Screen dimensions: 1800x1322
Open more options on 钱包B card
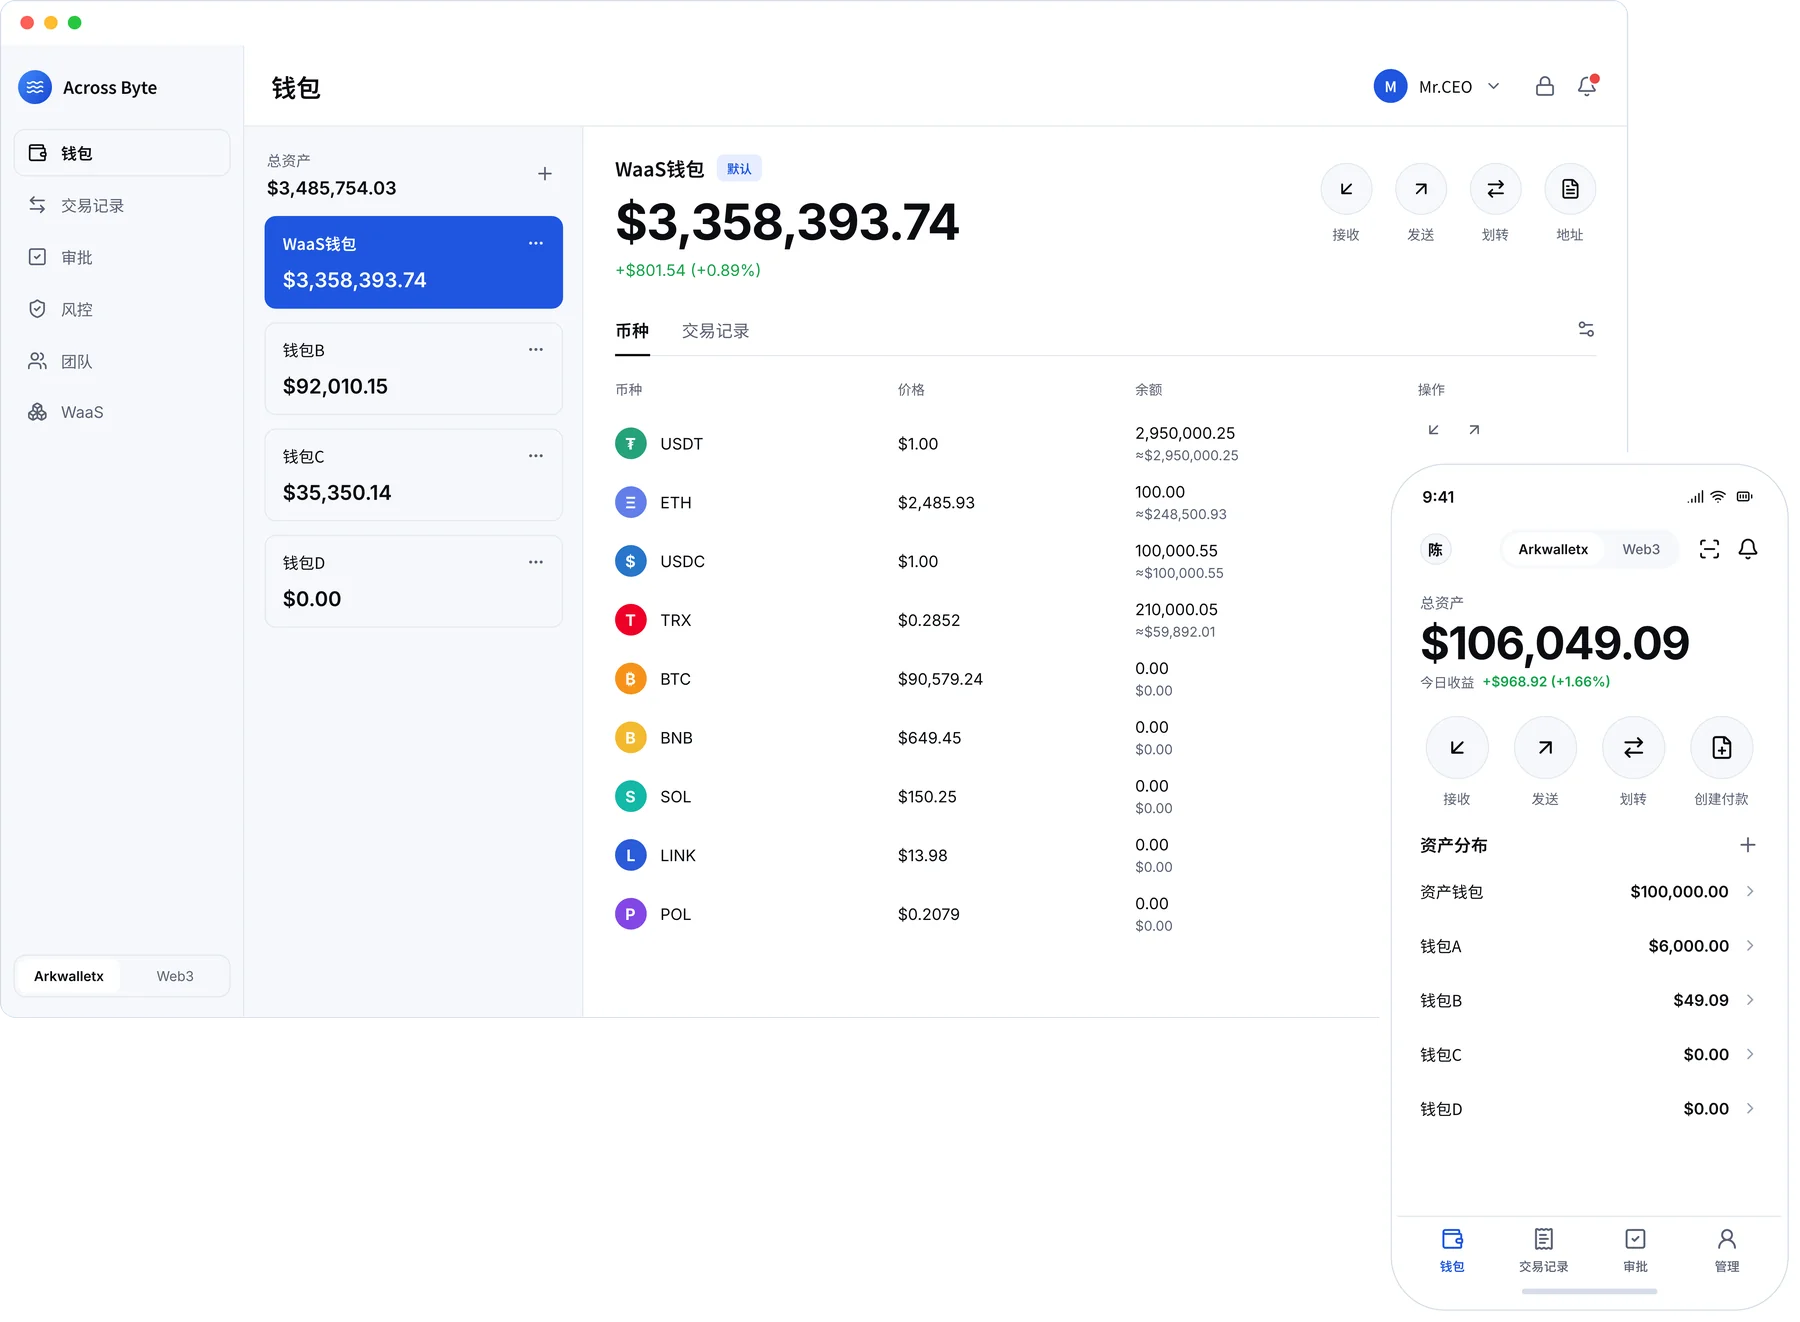(536, 349)
